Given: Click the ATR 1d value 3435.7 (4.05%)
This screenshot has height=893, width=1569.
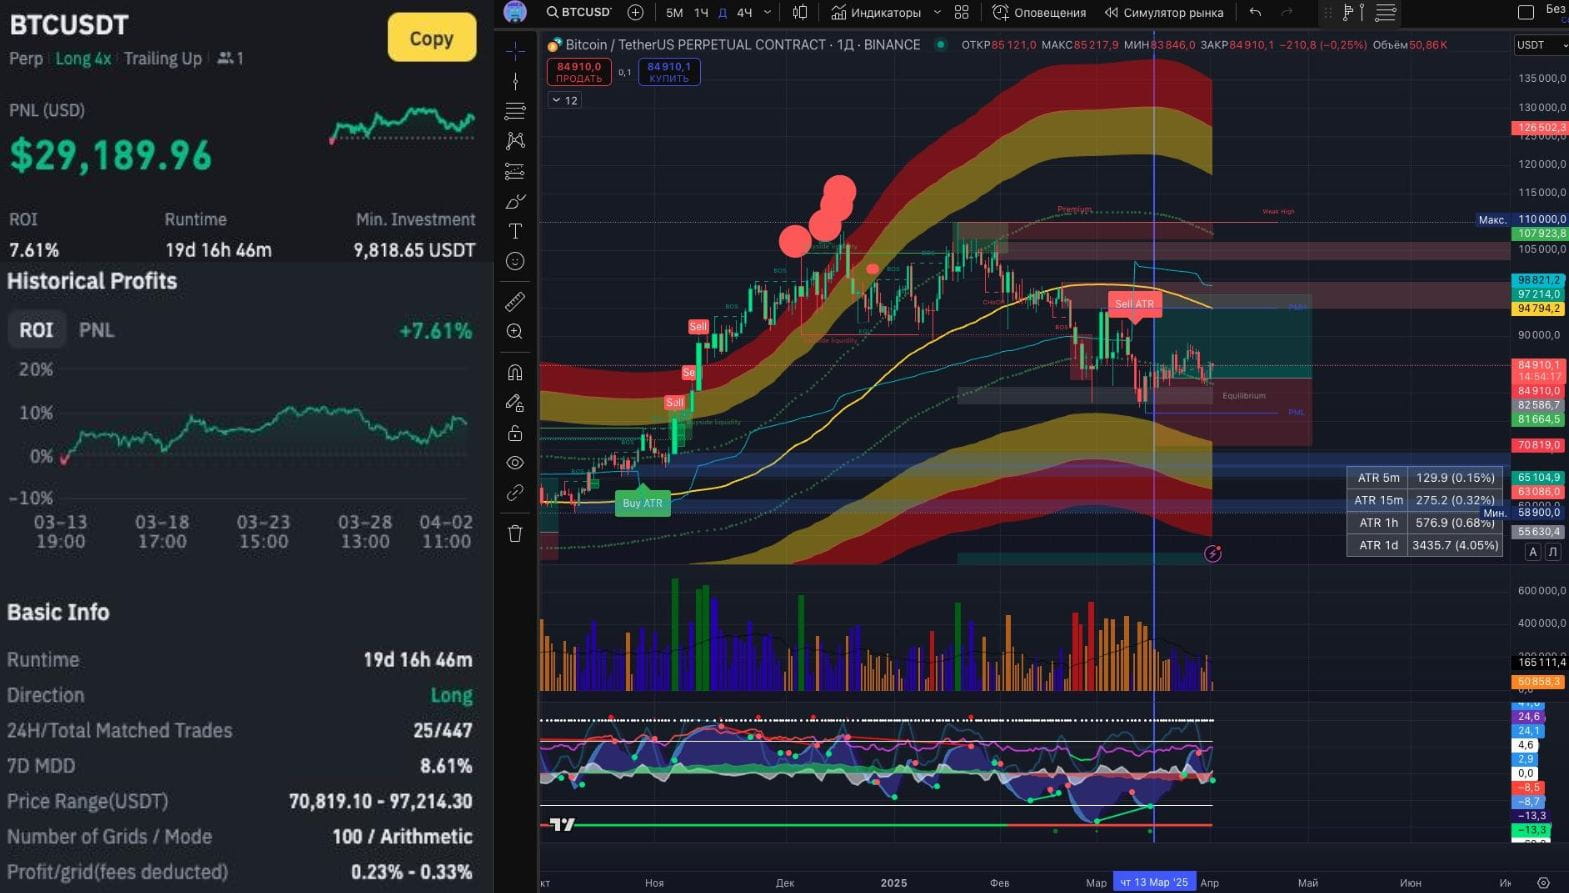Looking at the screenshot, I should pyautogui.click(x=1455, y=545).
